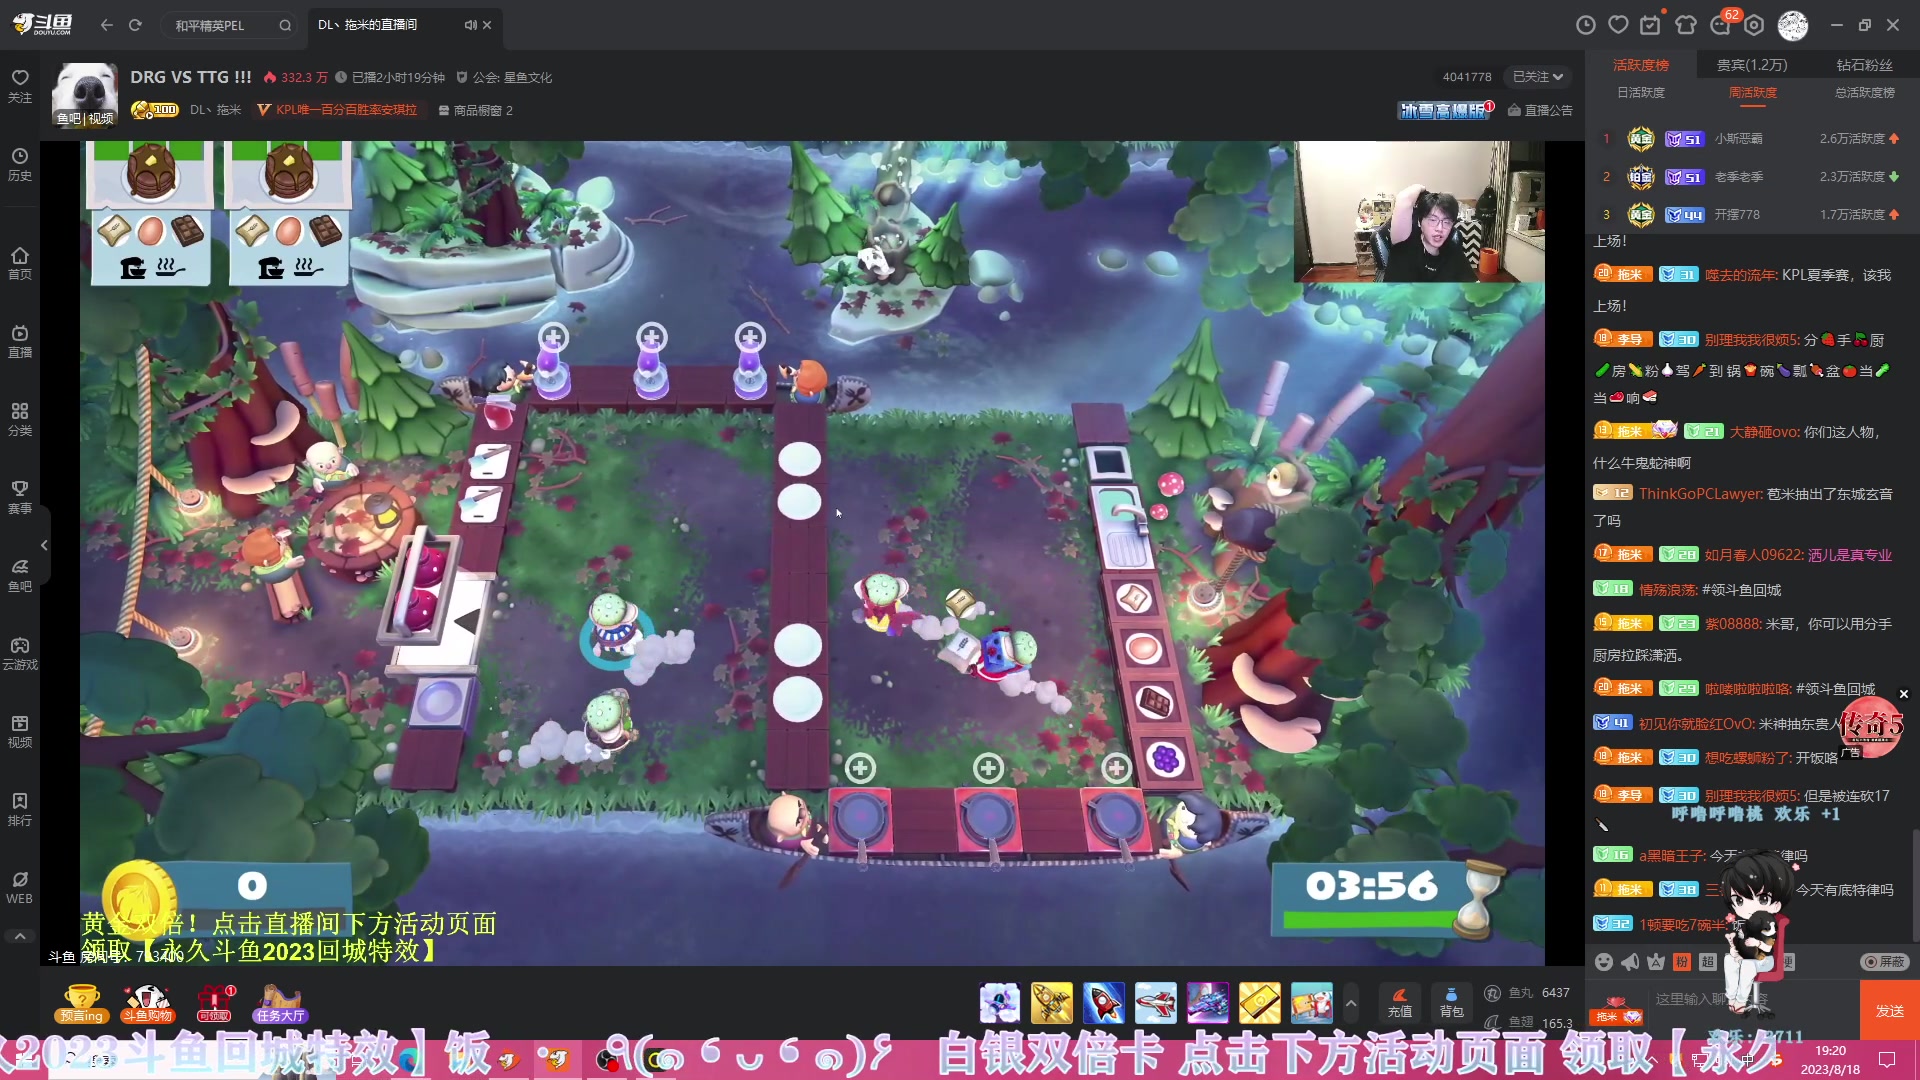Image resolution: width=1920 pixels, height=1080 pixels.
Task: Click the megaphone broadcast icon in chat toolbar
Action: [x=1630, y=962]
